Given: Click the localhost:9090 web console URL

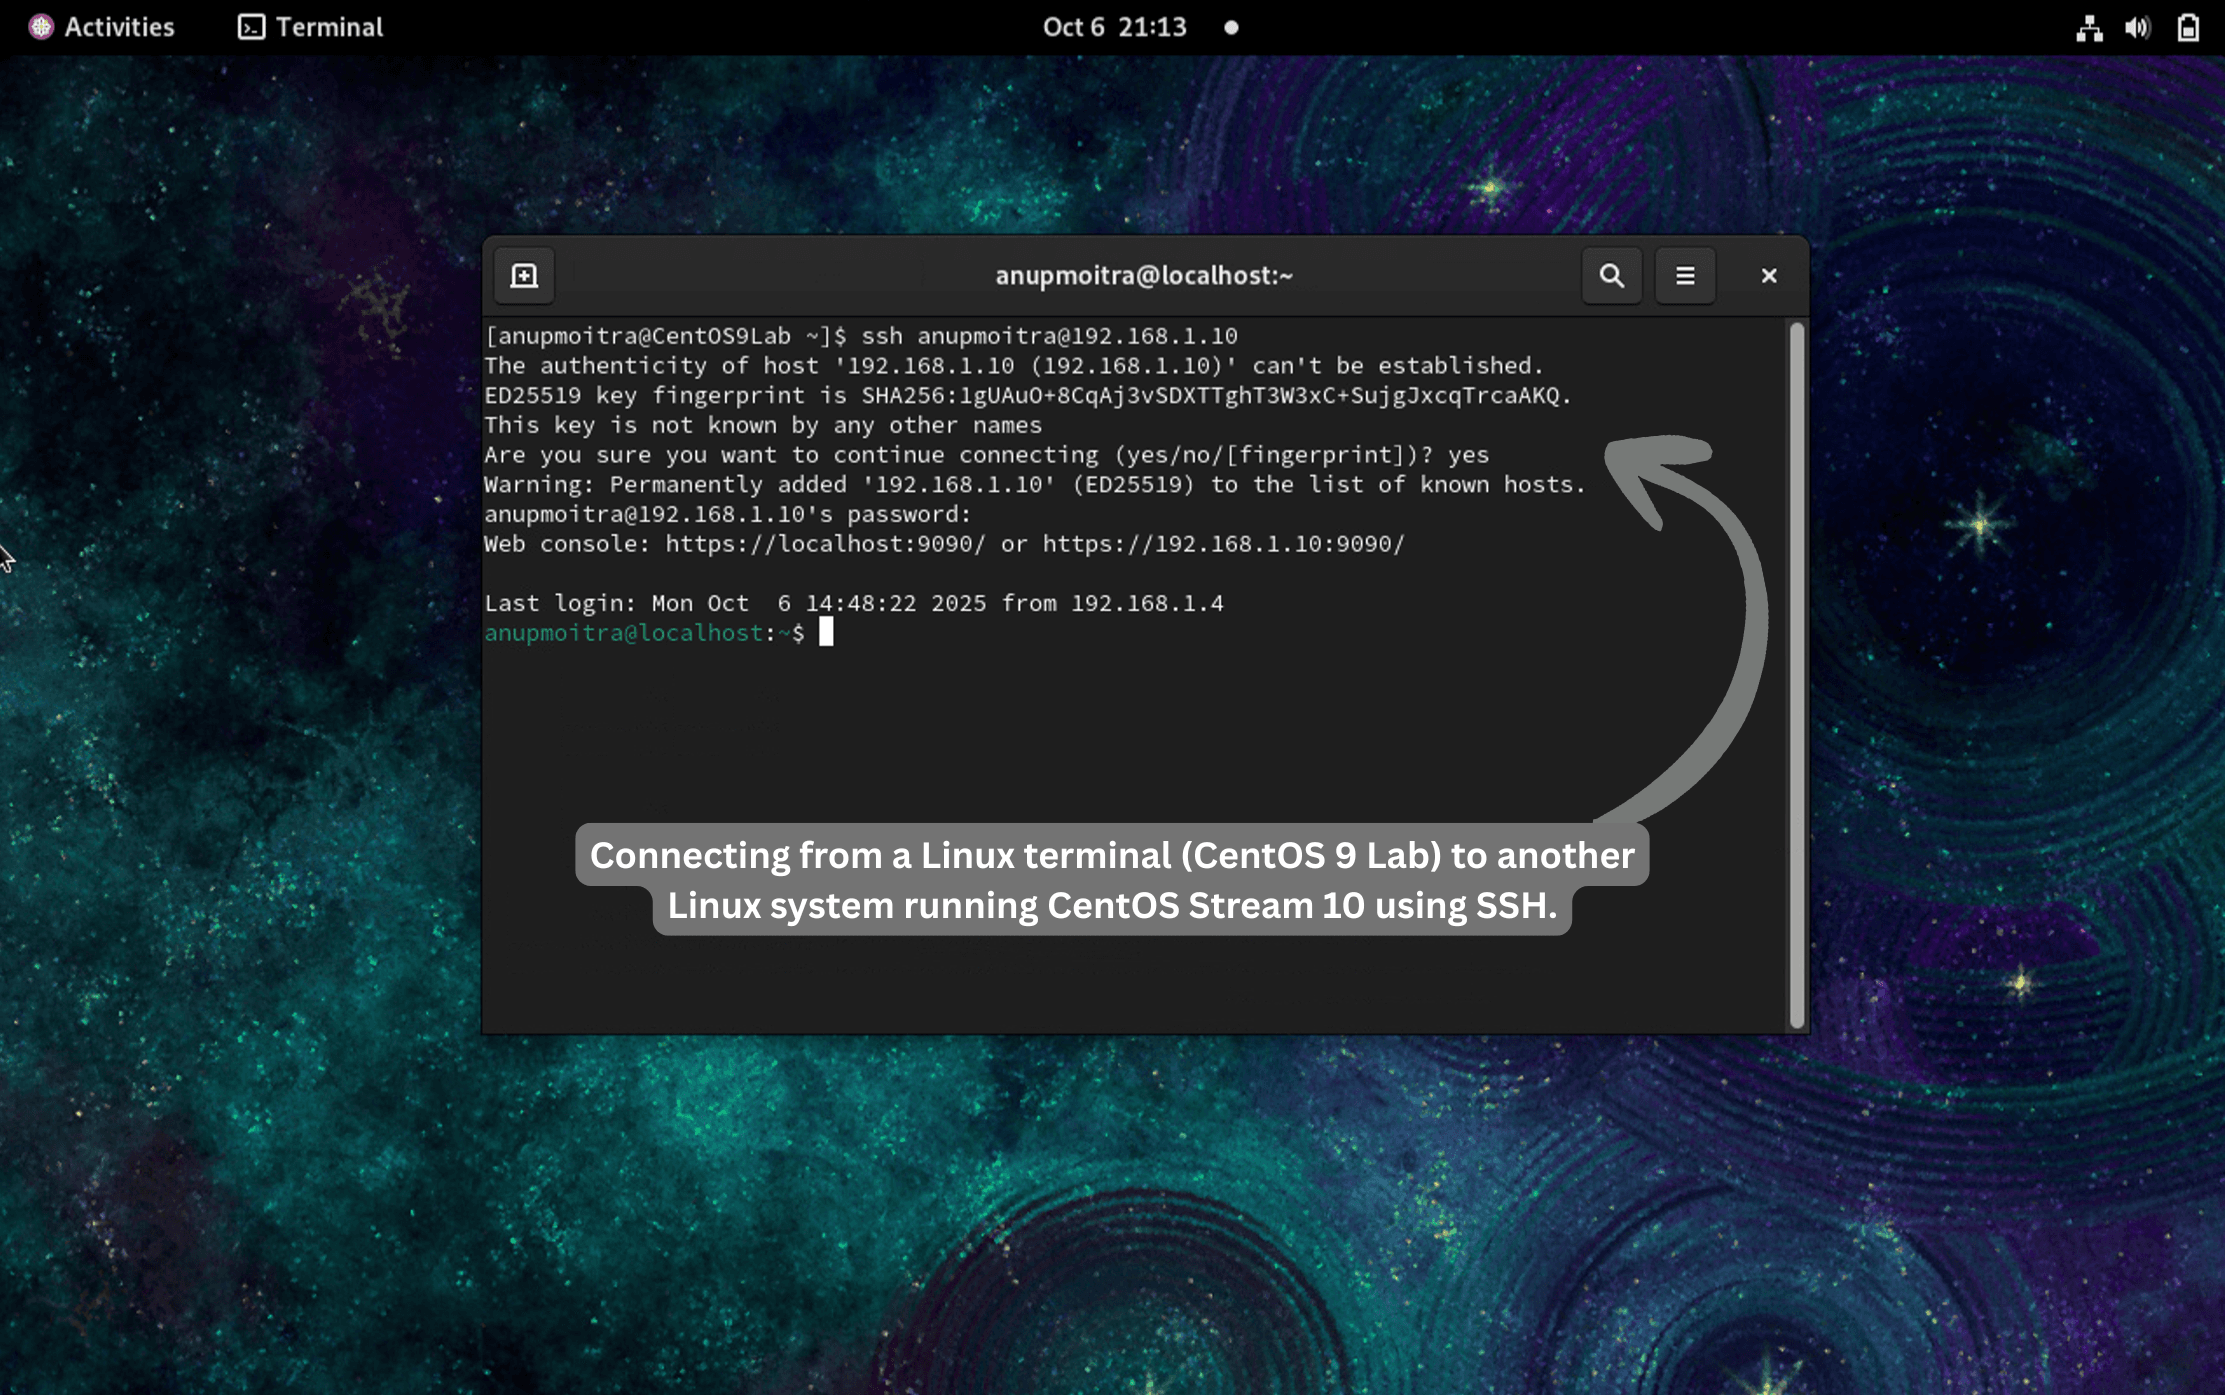Looking at the screenshot, I should [x=825, y=544].
